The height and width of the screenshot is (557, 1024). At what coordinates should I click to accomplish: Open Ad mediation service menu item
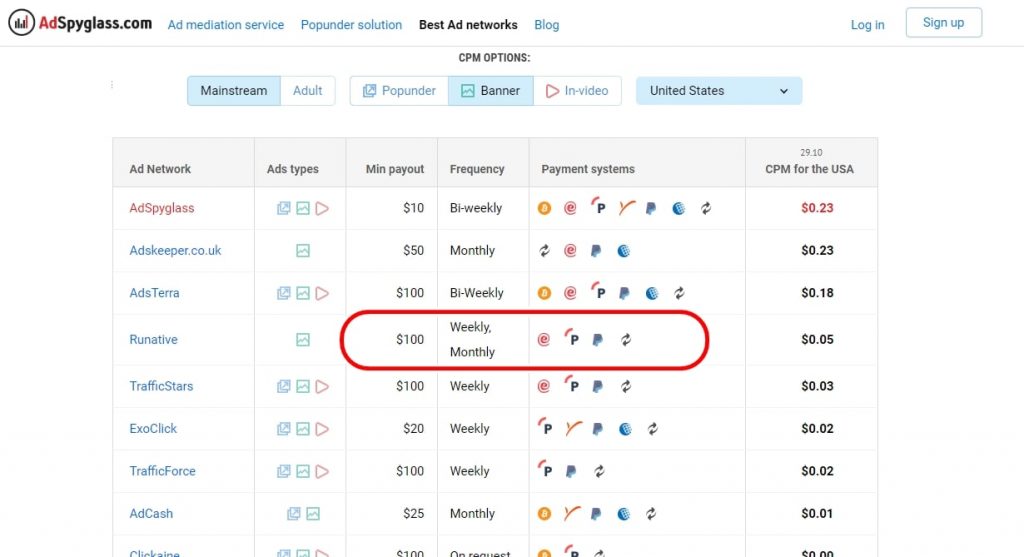(x=226, y=25)
